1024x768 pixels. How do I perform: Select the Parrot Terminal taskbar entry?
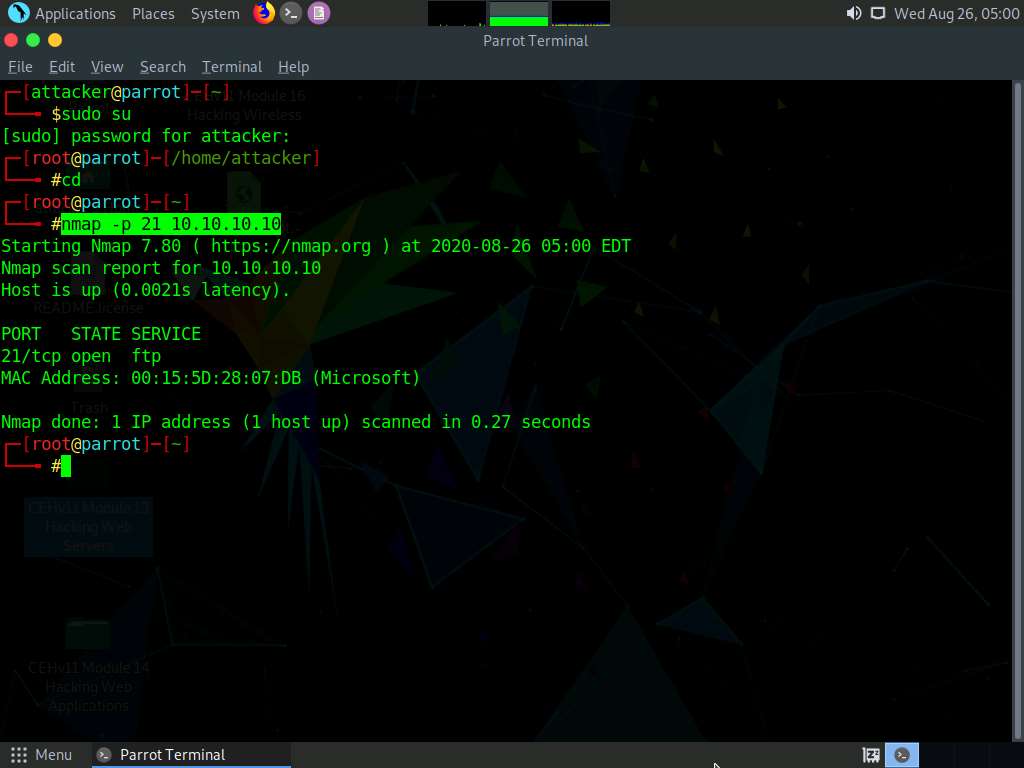(x=191, y=755)
